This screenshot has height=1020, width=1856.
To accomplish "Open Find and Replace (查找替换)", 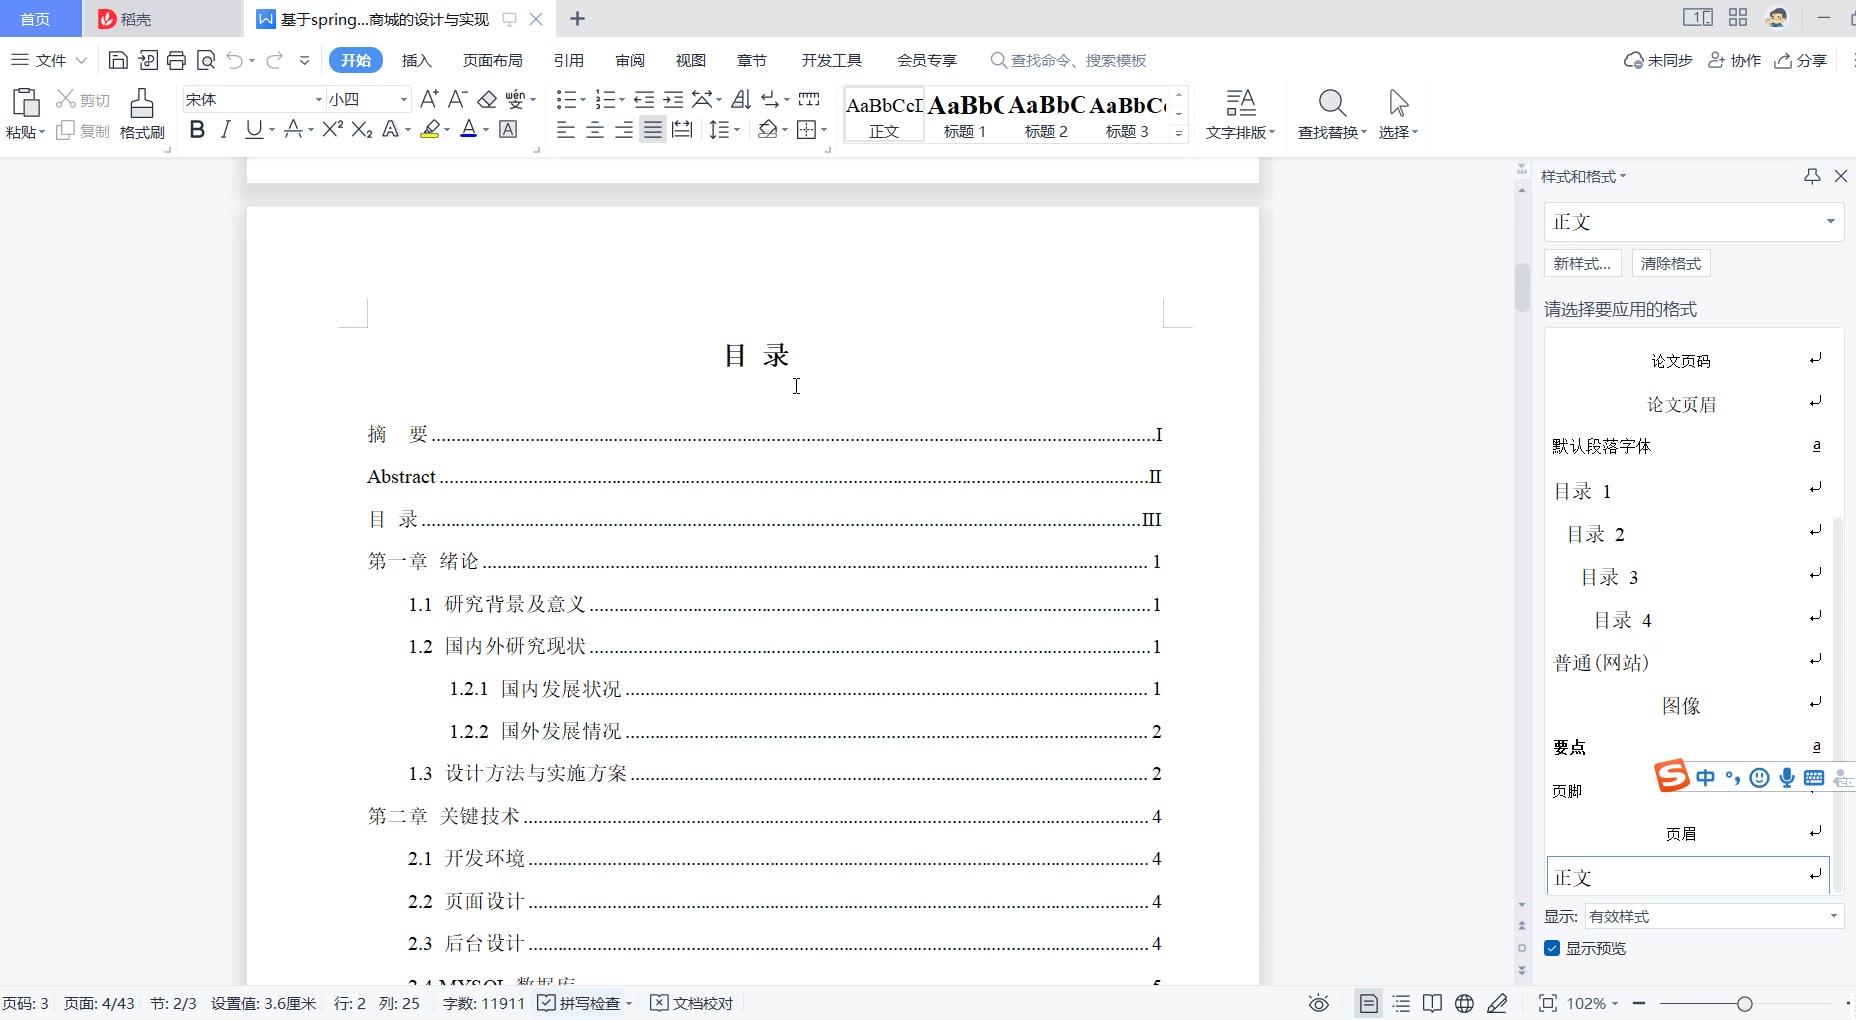I will (1331, 113).
